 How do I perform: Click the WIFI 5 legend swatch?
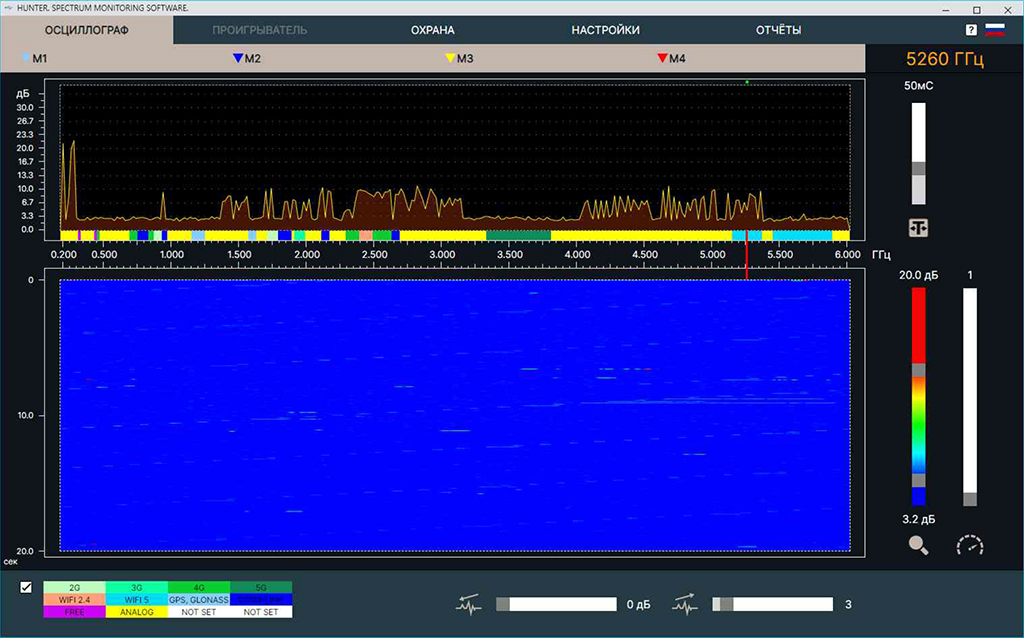[136, 599]
